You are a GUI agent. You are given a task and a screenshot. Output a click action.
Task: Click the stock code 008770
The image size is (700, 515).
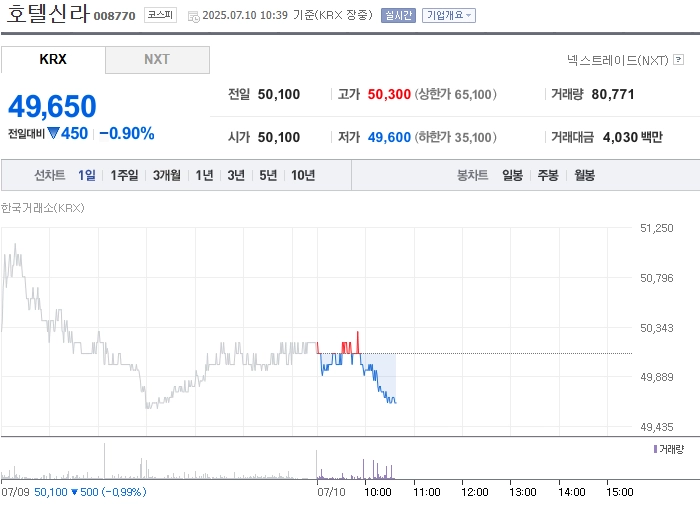114,16
